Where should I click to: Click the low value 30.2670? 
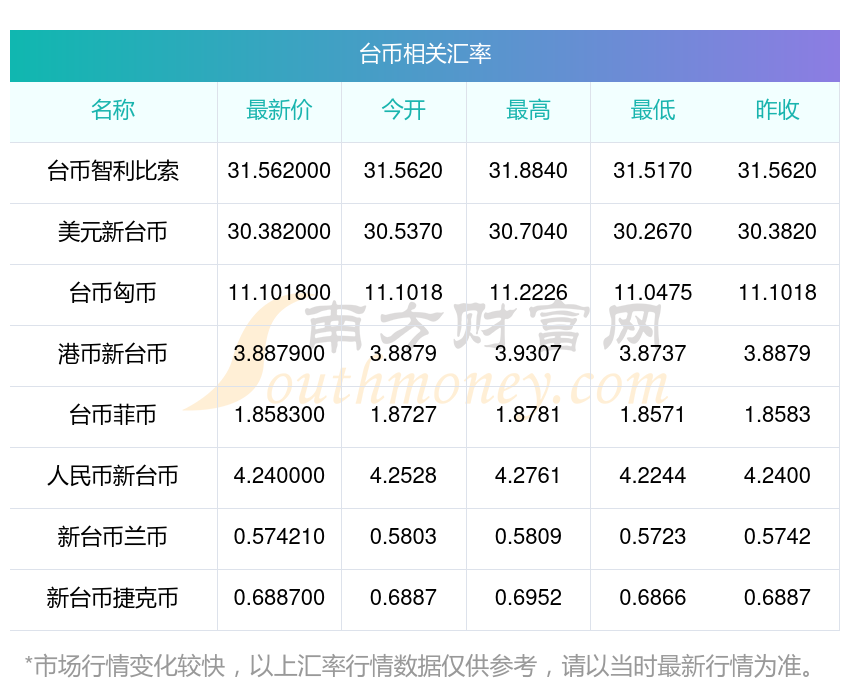(653, 232)
